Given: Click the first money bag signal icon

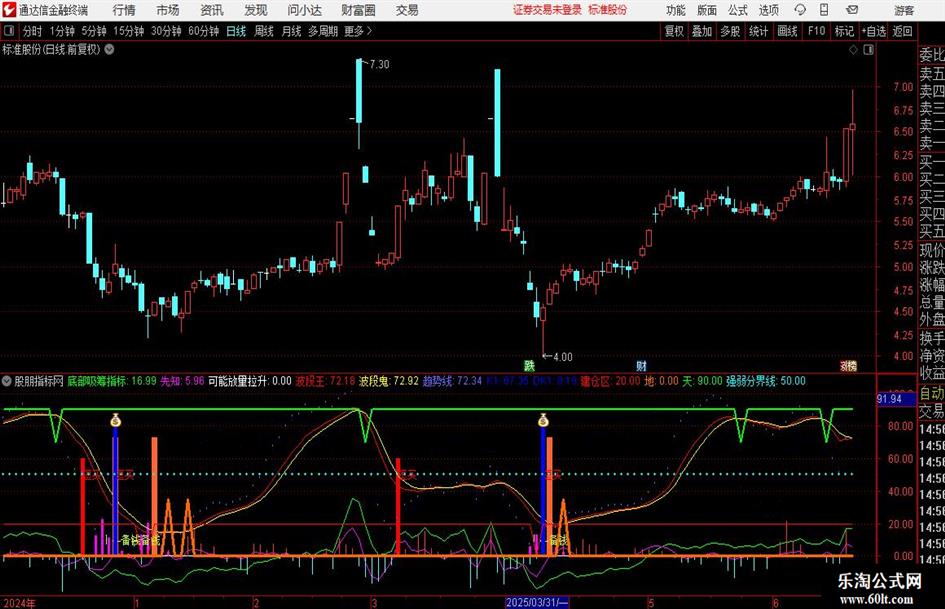Looking at the screenshot, I should (x=116, y=420).
